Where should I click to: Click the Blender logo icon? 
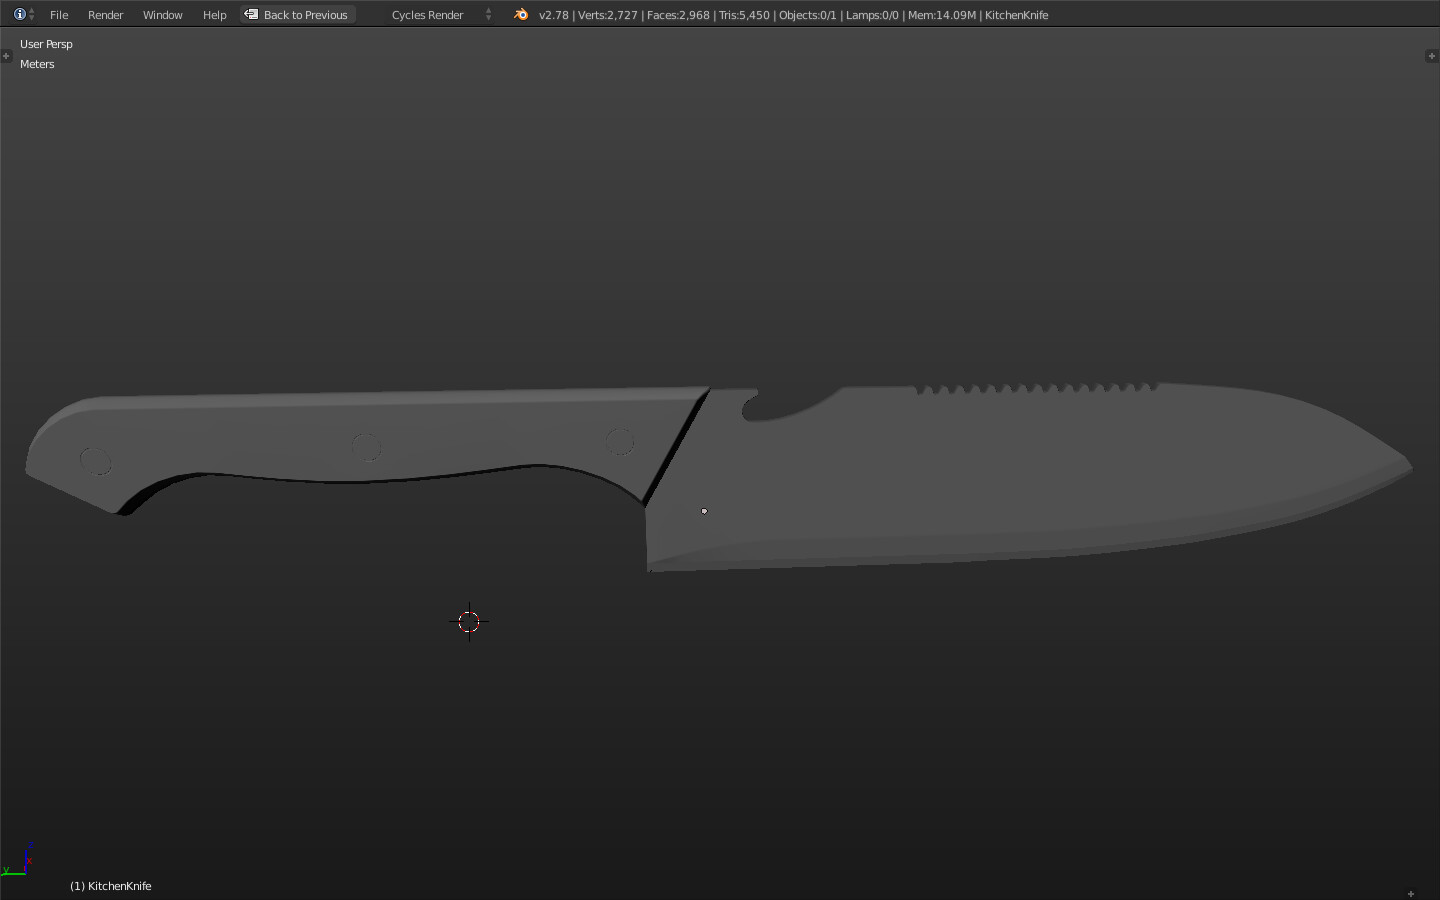point(521,14)
